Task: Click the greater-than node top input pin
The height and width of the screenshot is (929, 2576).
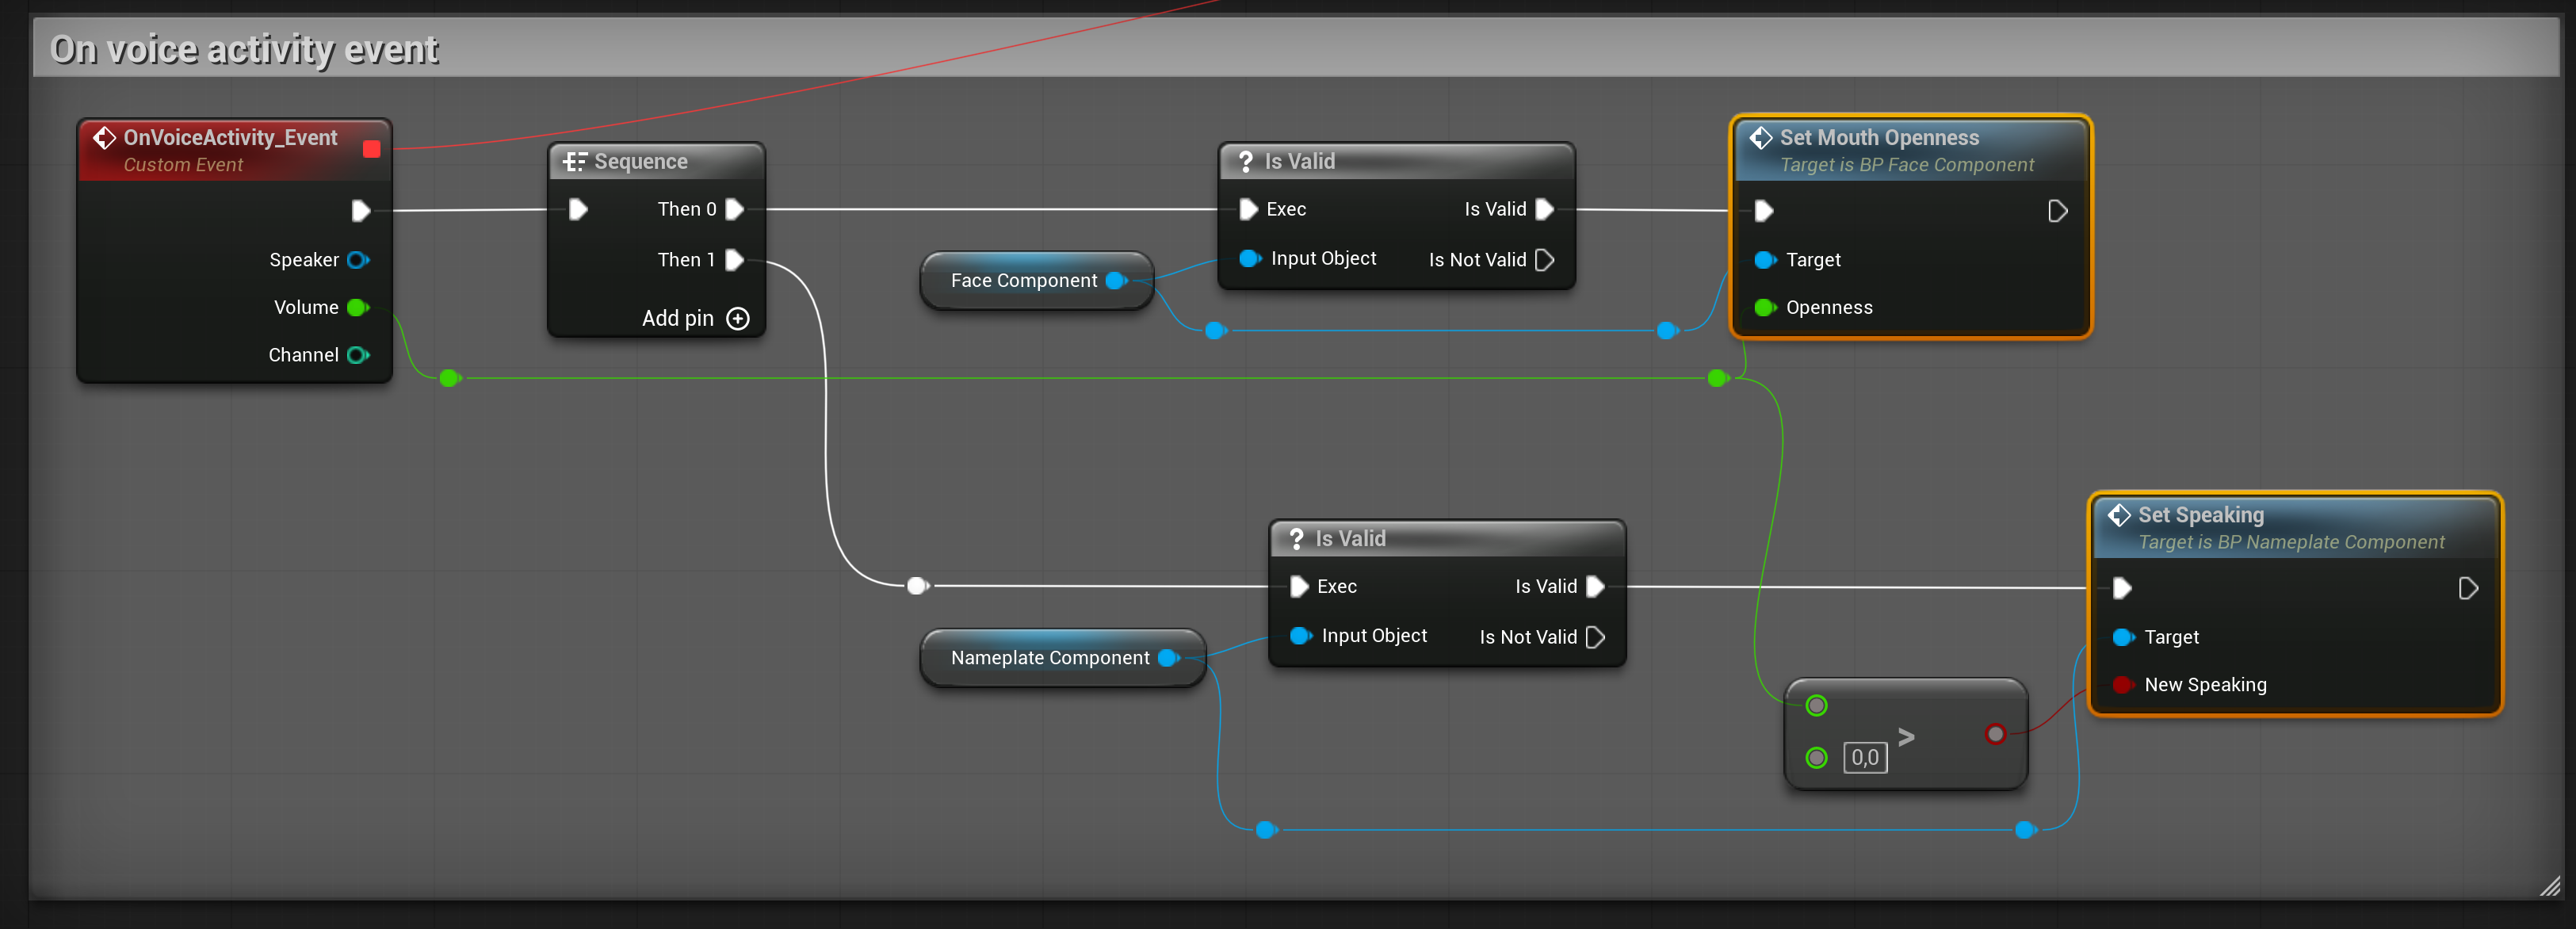Action: 1817,706
